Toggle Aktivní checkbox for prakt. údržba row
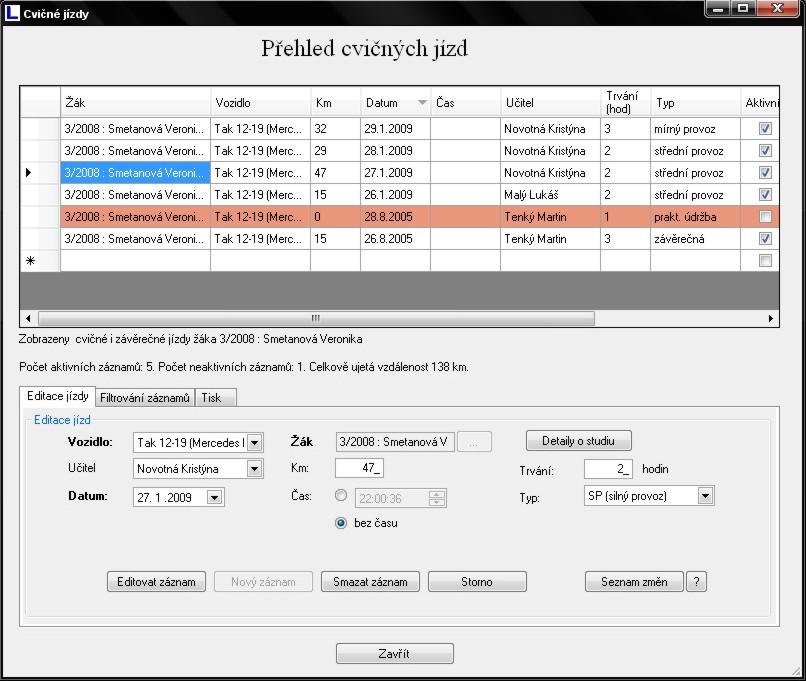This screenshot has width=806, height=681. click(765, 217)
